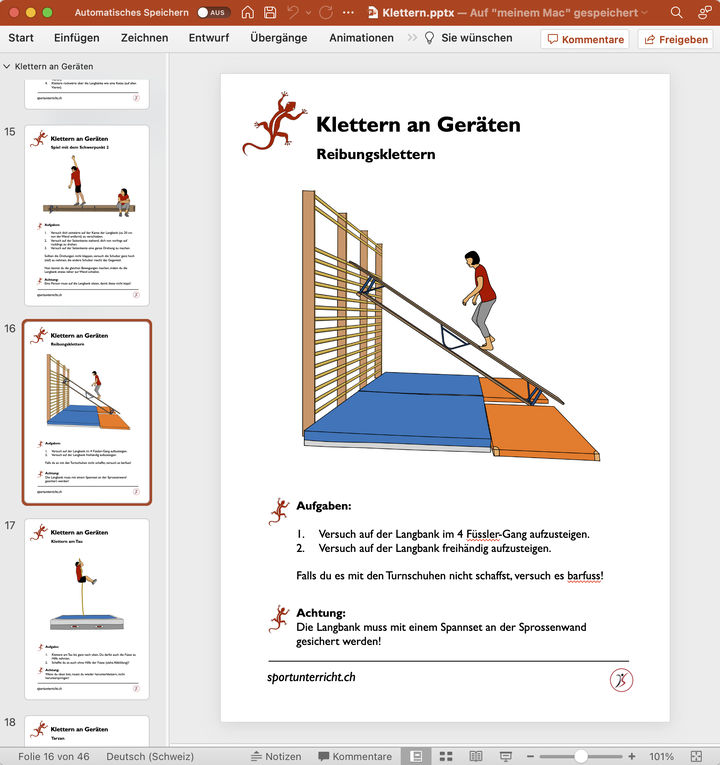This screenshot has width=720, height=765.
Task: Click the lightbulb Sie wünschen icon
Action: [x=429, y=38]
